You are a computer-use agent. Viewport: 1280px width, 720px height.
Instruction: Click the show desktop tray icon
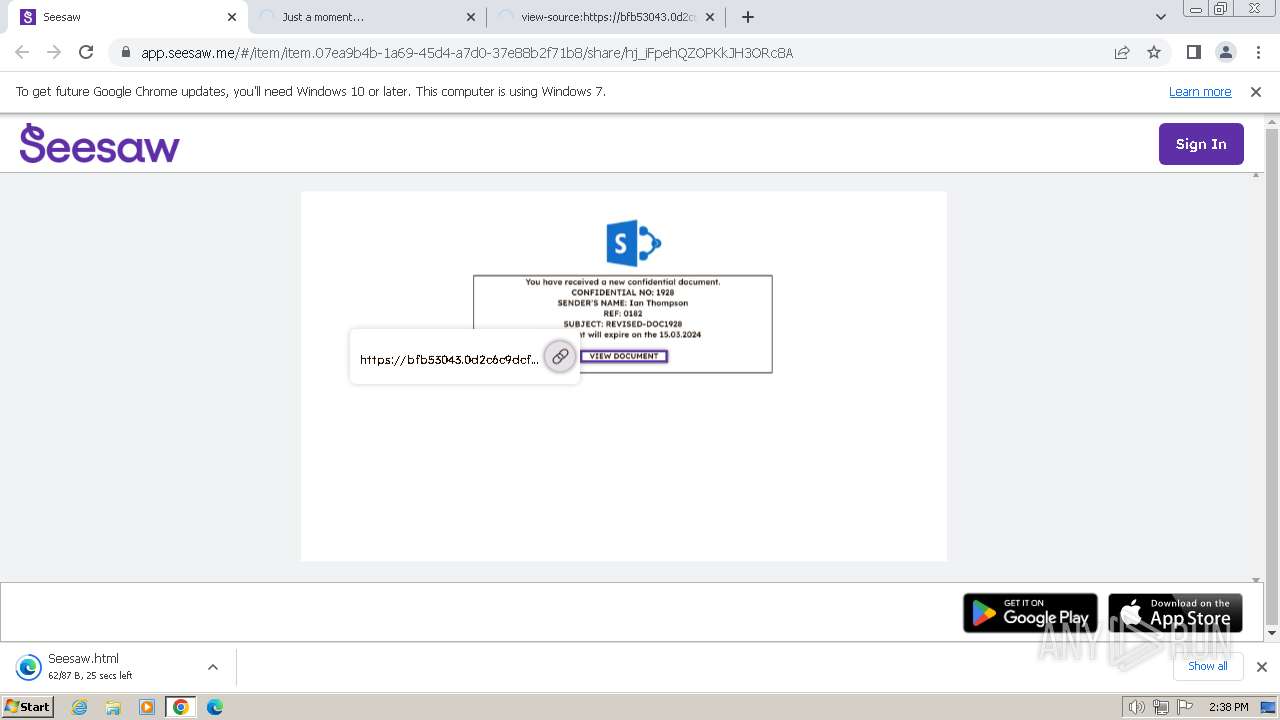1269,707
